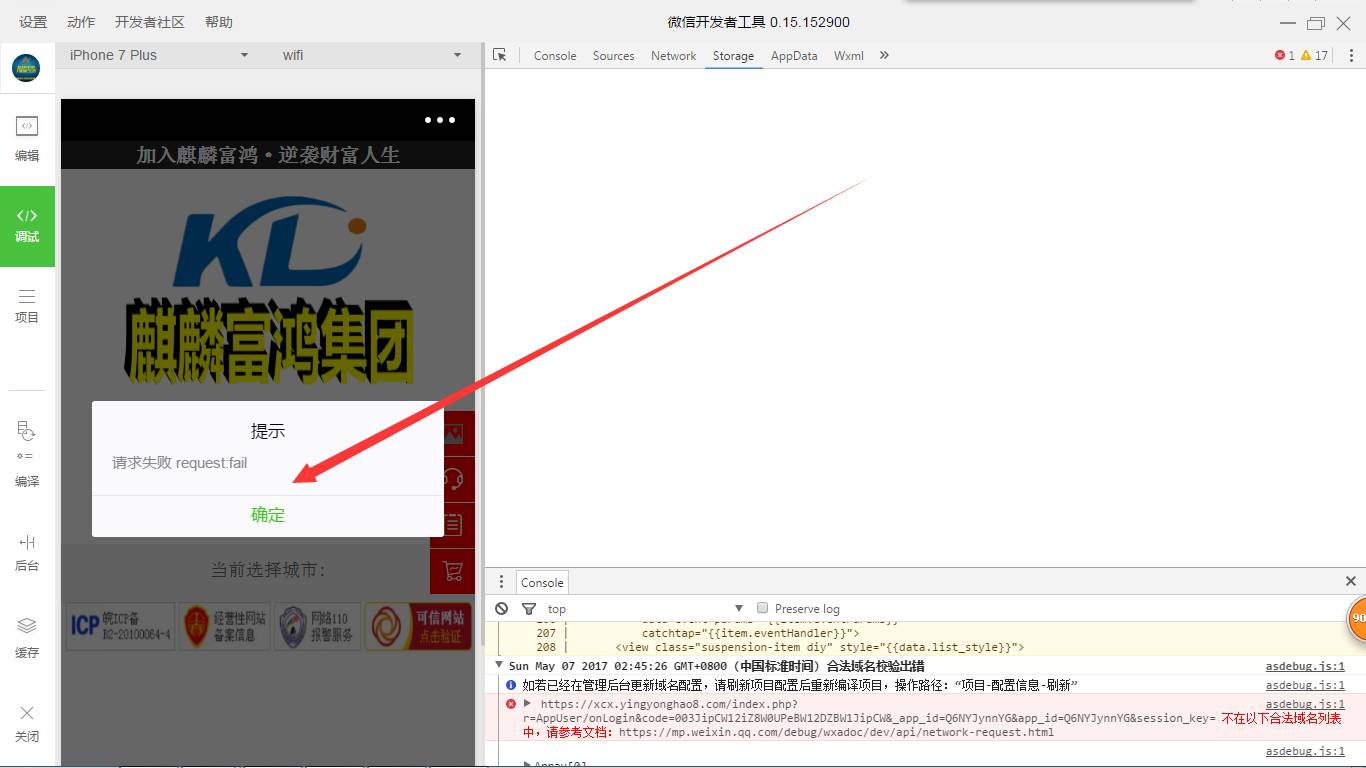Viewport: 1366px width, 768px height.
Task: Click the shopping cart icon
Action: click(x=453, y=571)
